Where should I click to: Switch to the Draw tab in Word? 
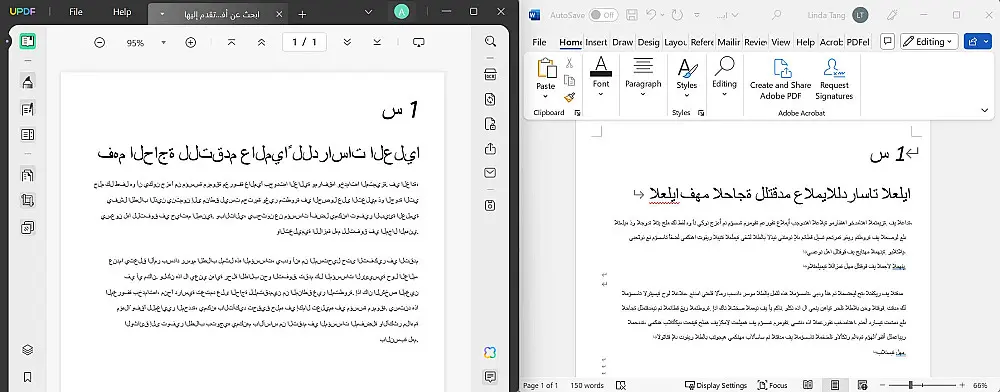622,42
